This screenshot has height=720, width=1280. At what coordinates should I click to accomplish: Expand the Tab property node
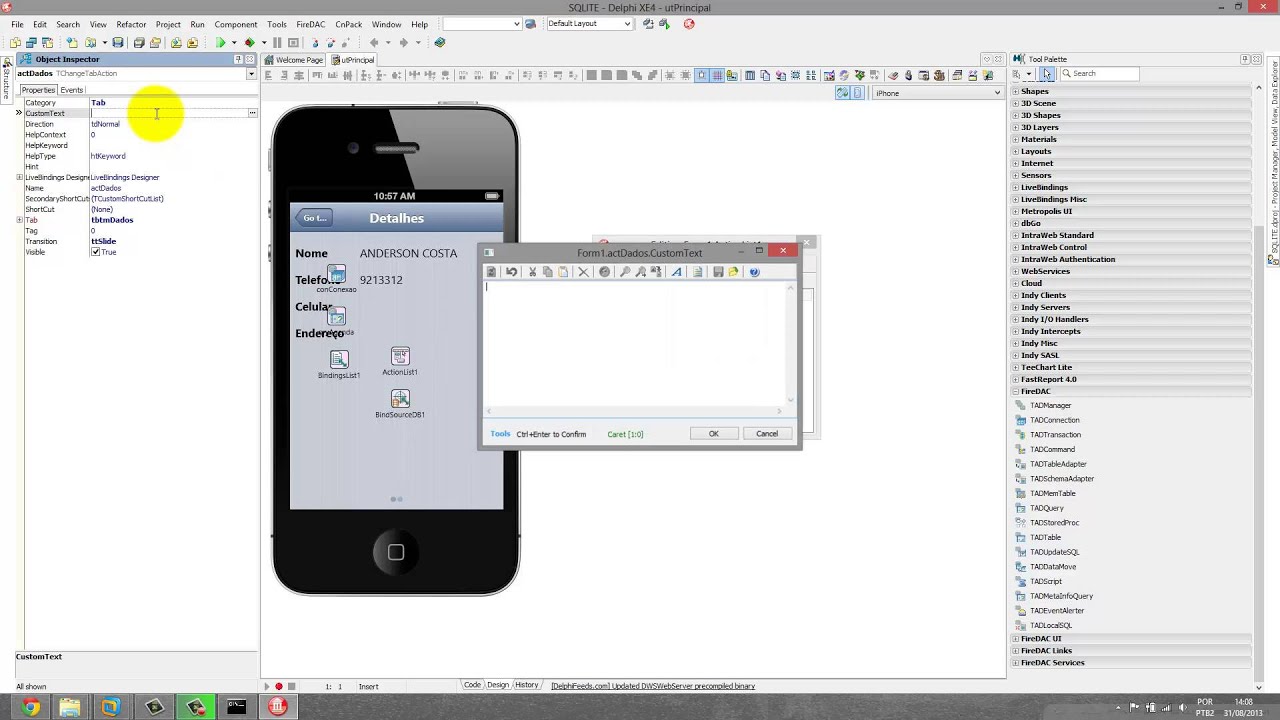coord(19,220)
